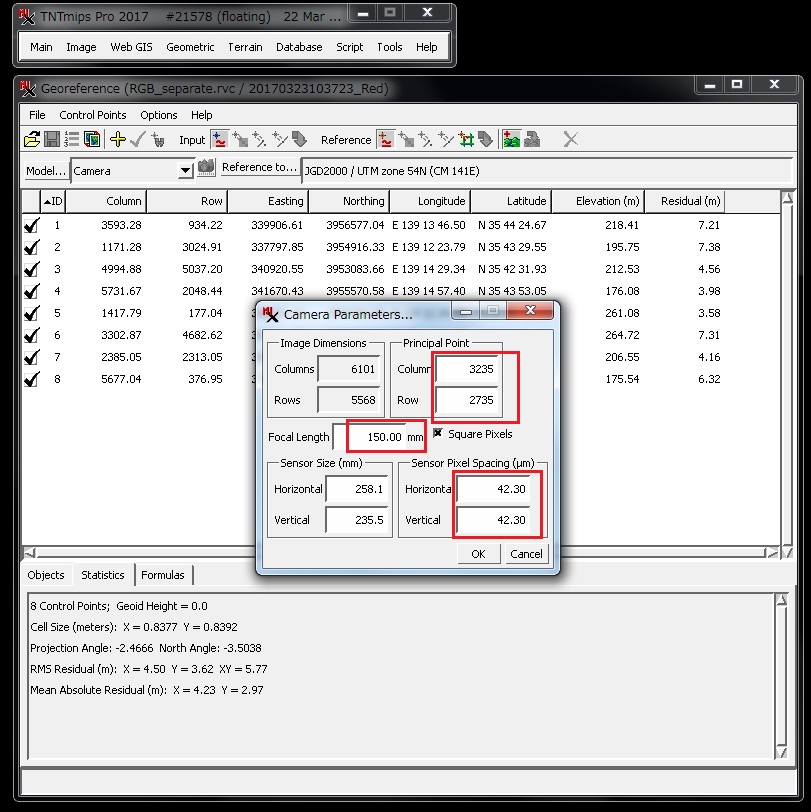Click the camera icon beside the Model dropdown

(x=206, y=168)
